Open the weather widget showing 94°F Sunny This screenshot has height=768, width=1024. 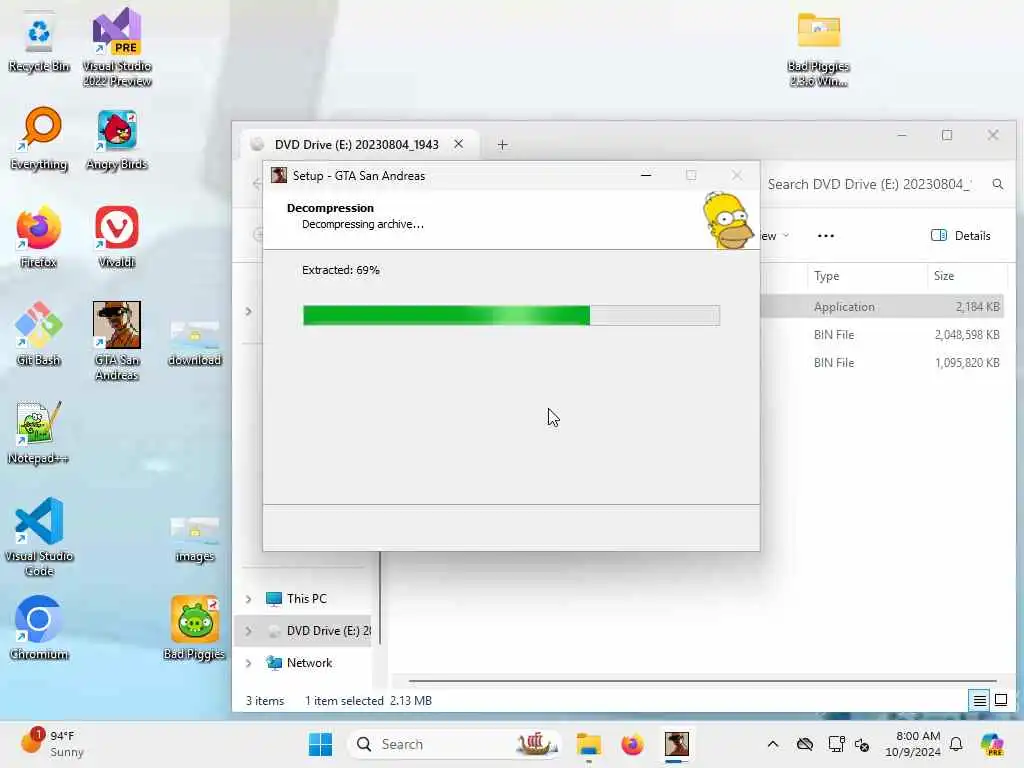pos(52,744)
